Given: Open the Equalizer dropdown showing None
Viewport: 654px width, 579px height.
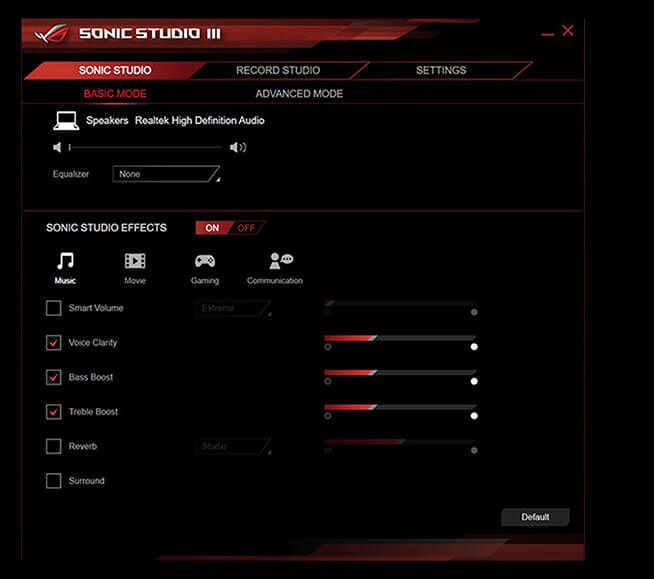Looking at the screenshot, I should click(166, 174).
